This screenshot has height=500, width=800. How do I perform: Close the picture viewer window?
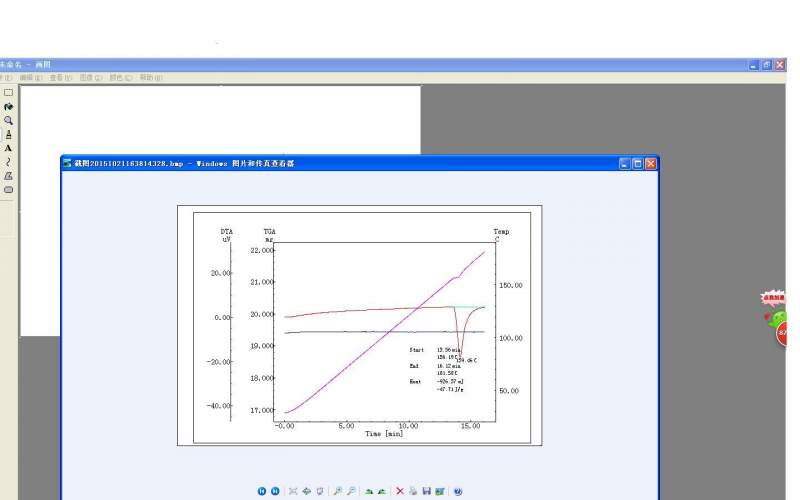(x=651, y=163)
